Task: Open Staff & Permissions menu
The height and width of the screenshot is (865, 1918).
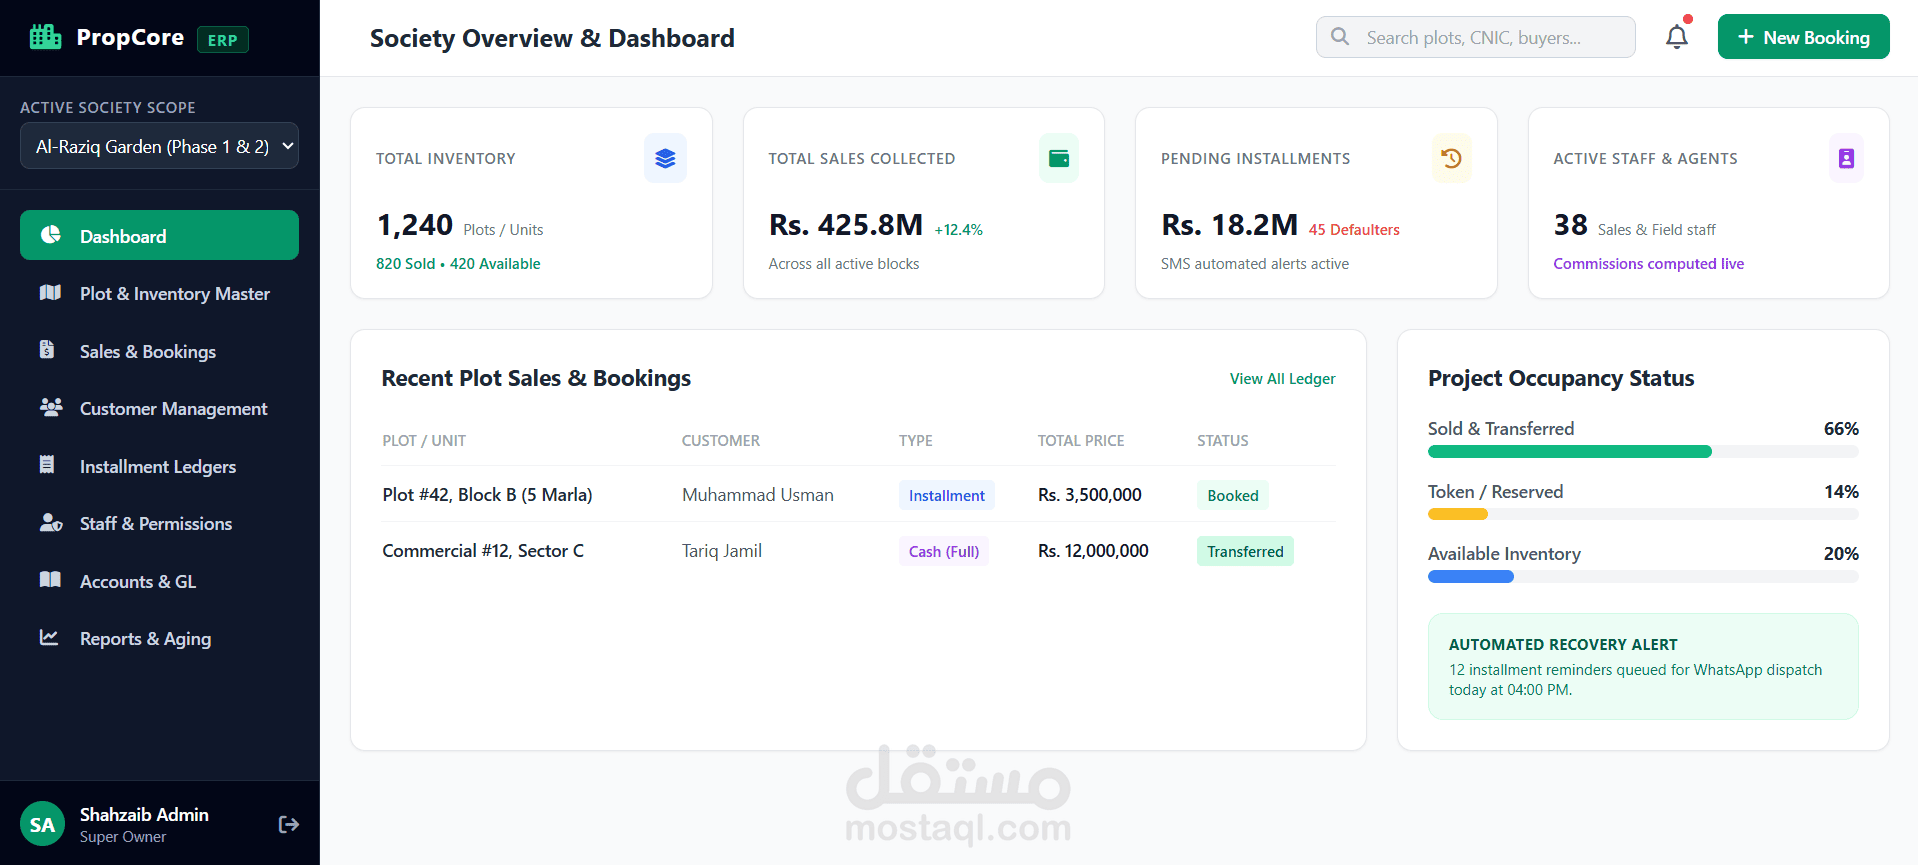Action: pyautogui.click(x=159, y=523)
